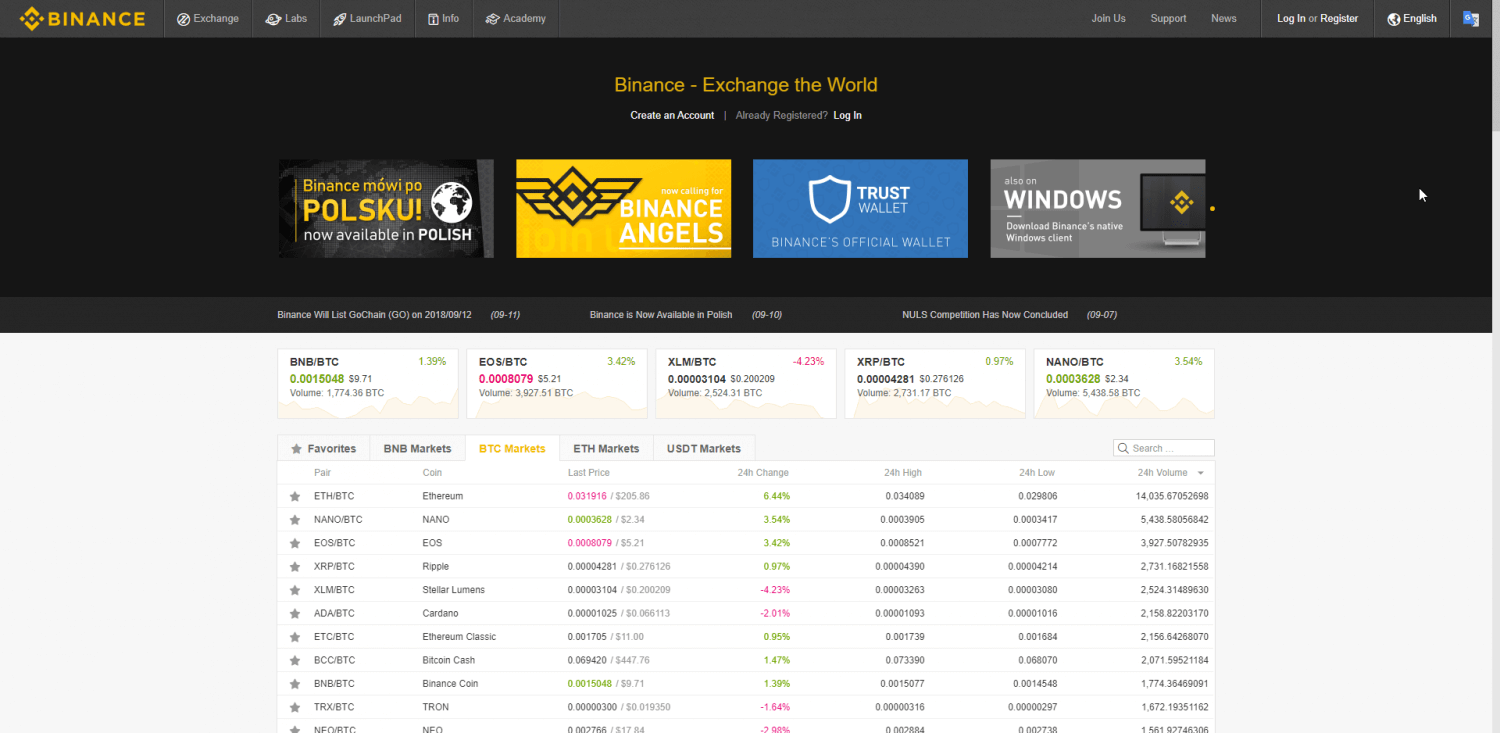The height and width of the screenshot is (733, 1500).
Task: Click the Binance logo icon
Action: click(31, 18)
